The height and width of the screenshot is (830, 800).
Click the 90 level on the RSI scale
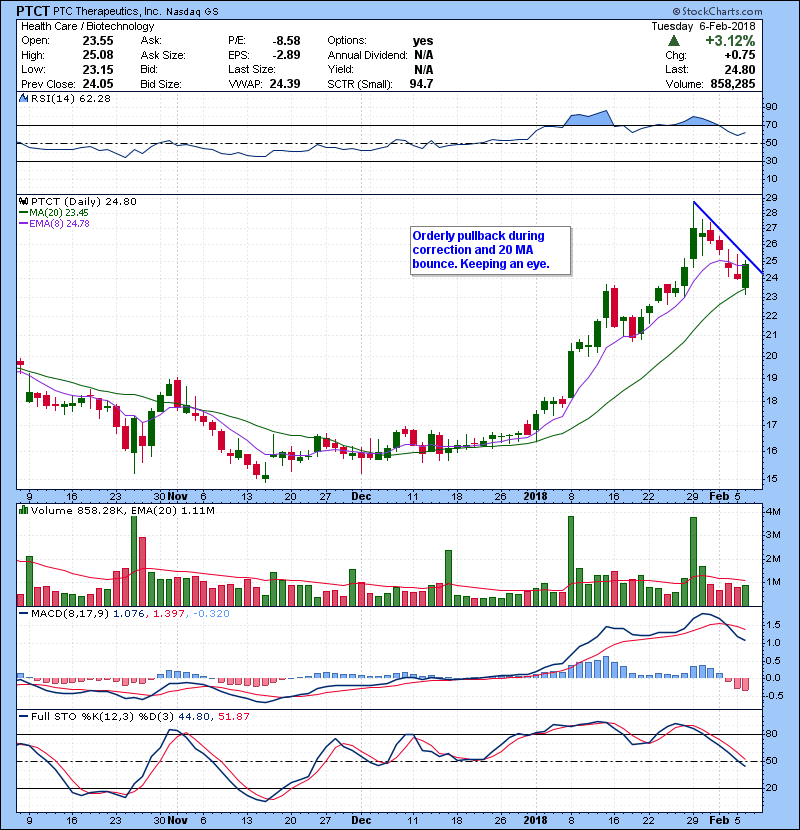(771, 107)
